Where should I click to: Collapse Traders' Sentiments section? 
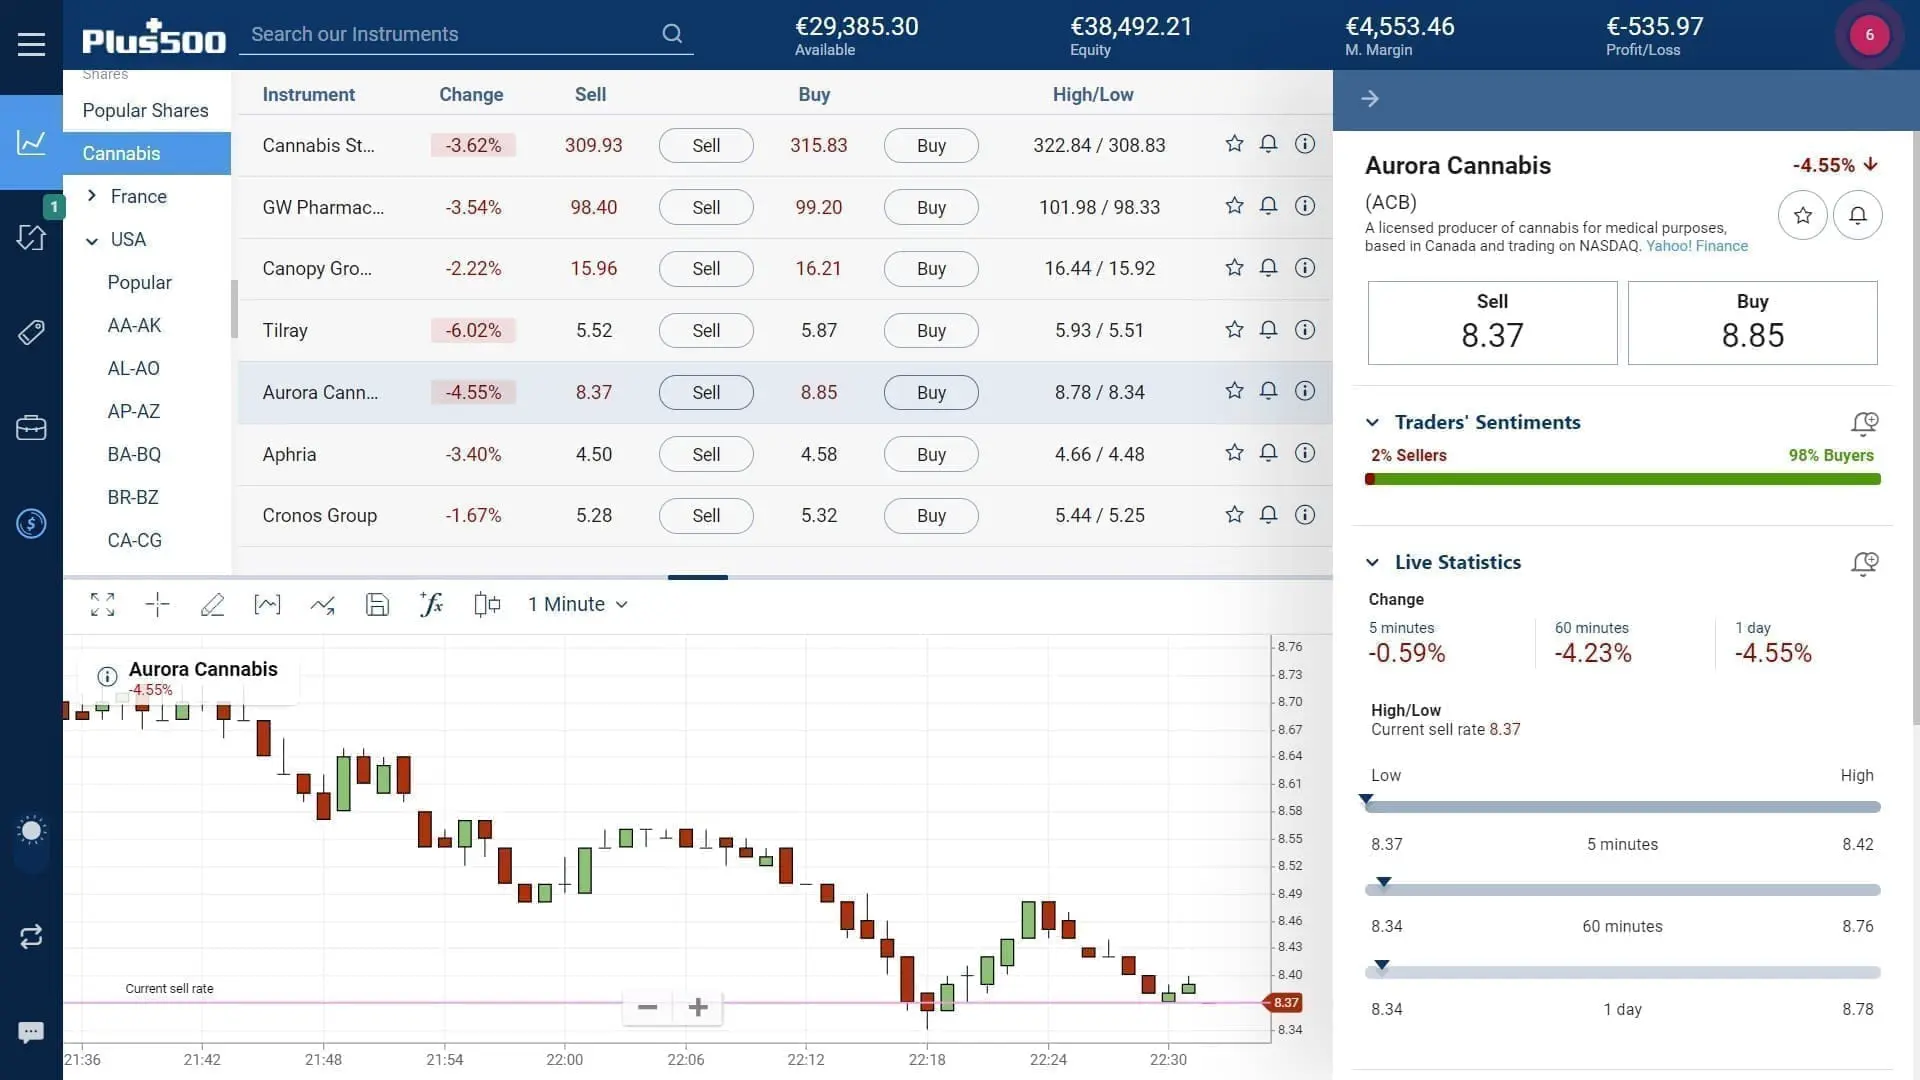(x=1372, y=422)
